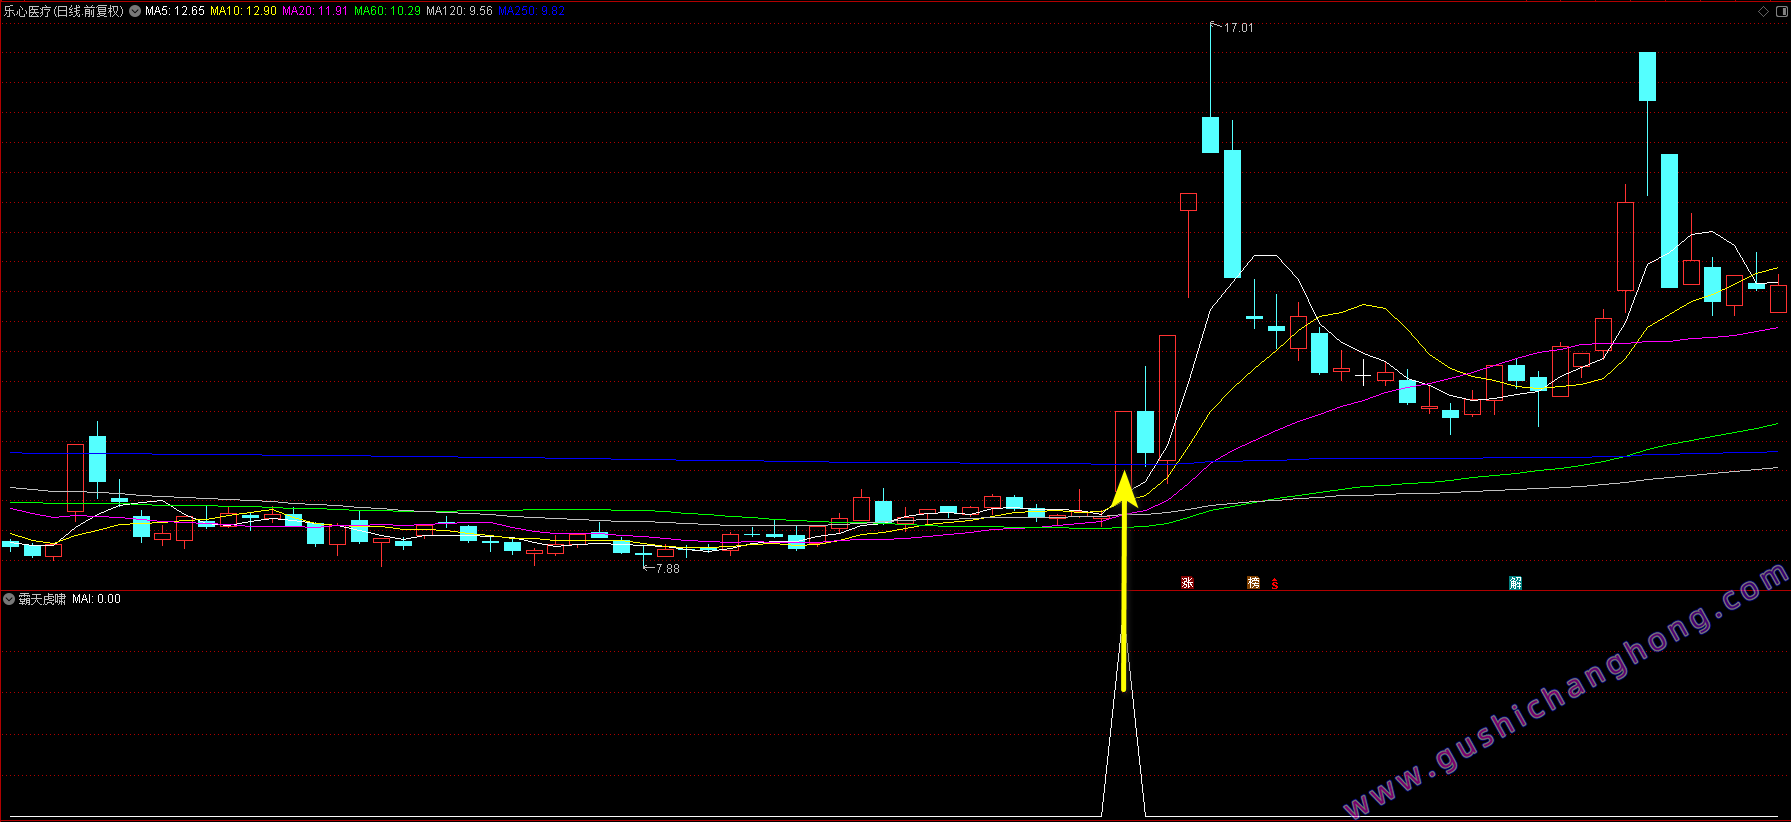Click the 7.88 low price label
This screenshot has width=1791, height=822.
coord(667,569)
